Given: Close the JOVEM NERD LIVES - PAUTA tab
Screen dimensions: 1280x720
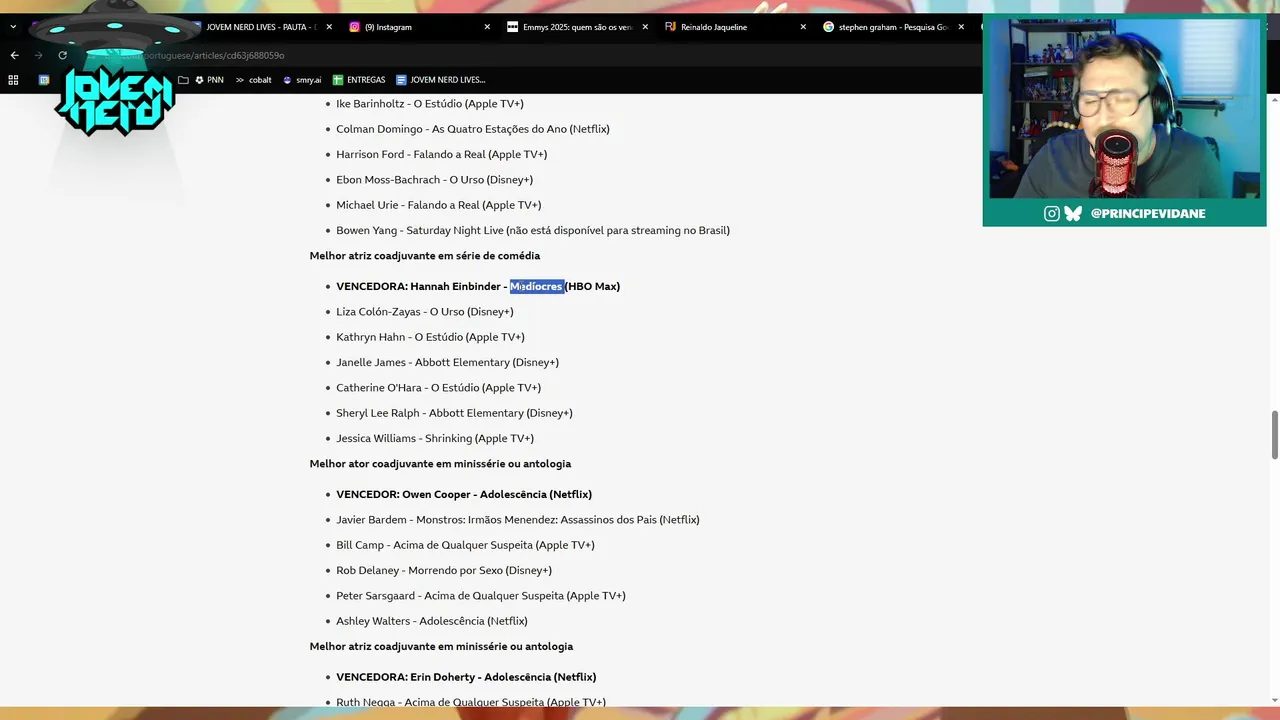Looking at the screenshot, I should (329, 27).
